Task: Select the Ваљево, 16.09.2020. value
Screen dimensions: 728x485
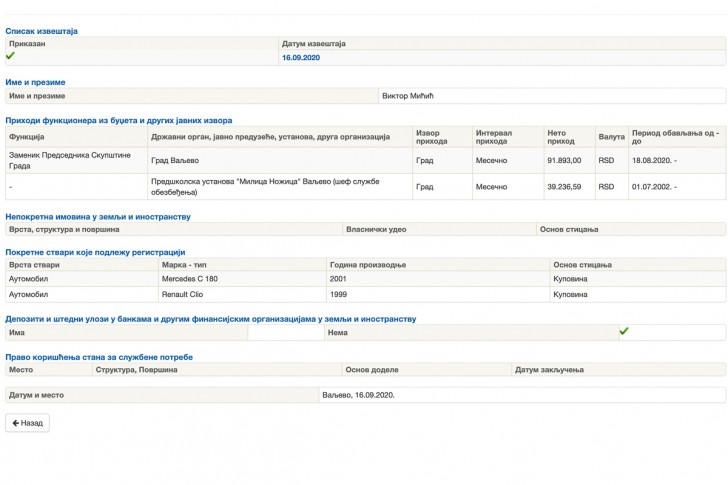Action: coord(358,395)
